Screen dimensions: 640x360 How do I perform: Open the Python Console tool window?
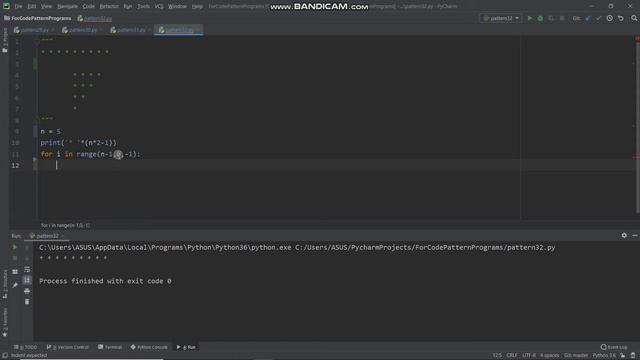point(149,347)
